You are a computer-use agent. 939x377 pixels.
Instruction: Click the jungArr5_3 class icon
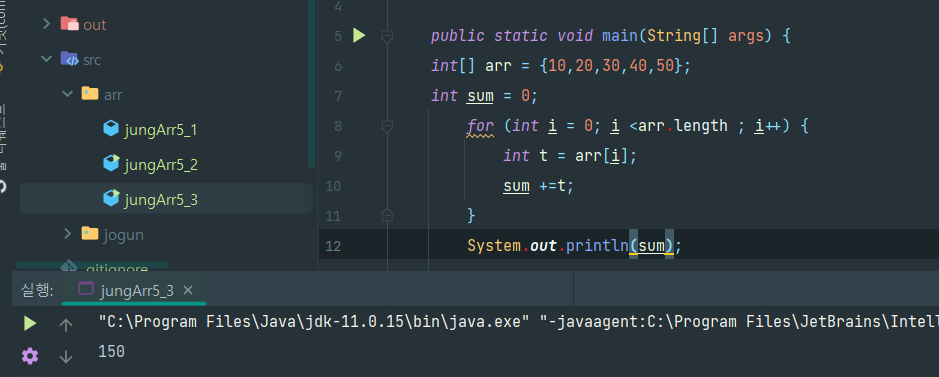pos(111,197)
